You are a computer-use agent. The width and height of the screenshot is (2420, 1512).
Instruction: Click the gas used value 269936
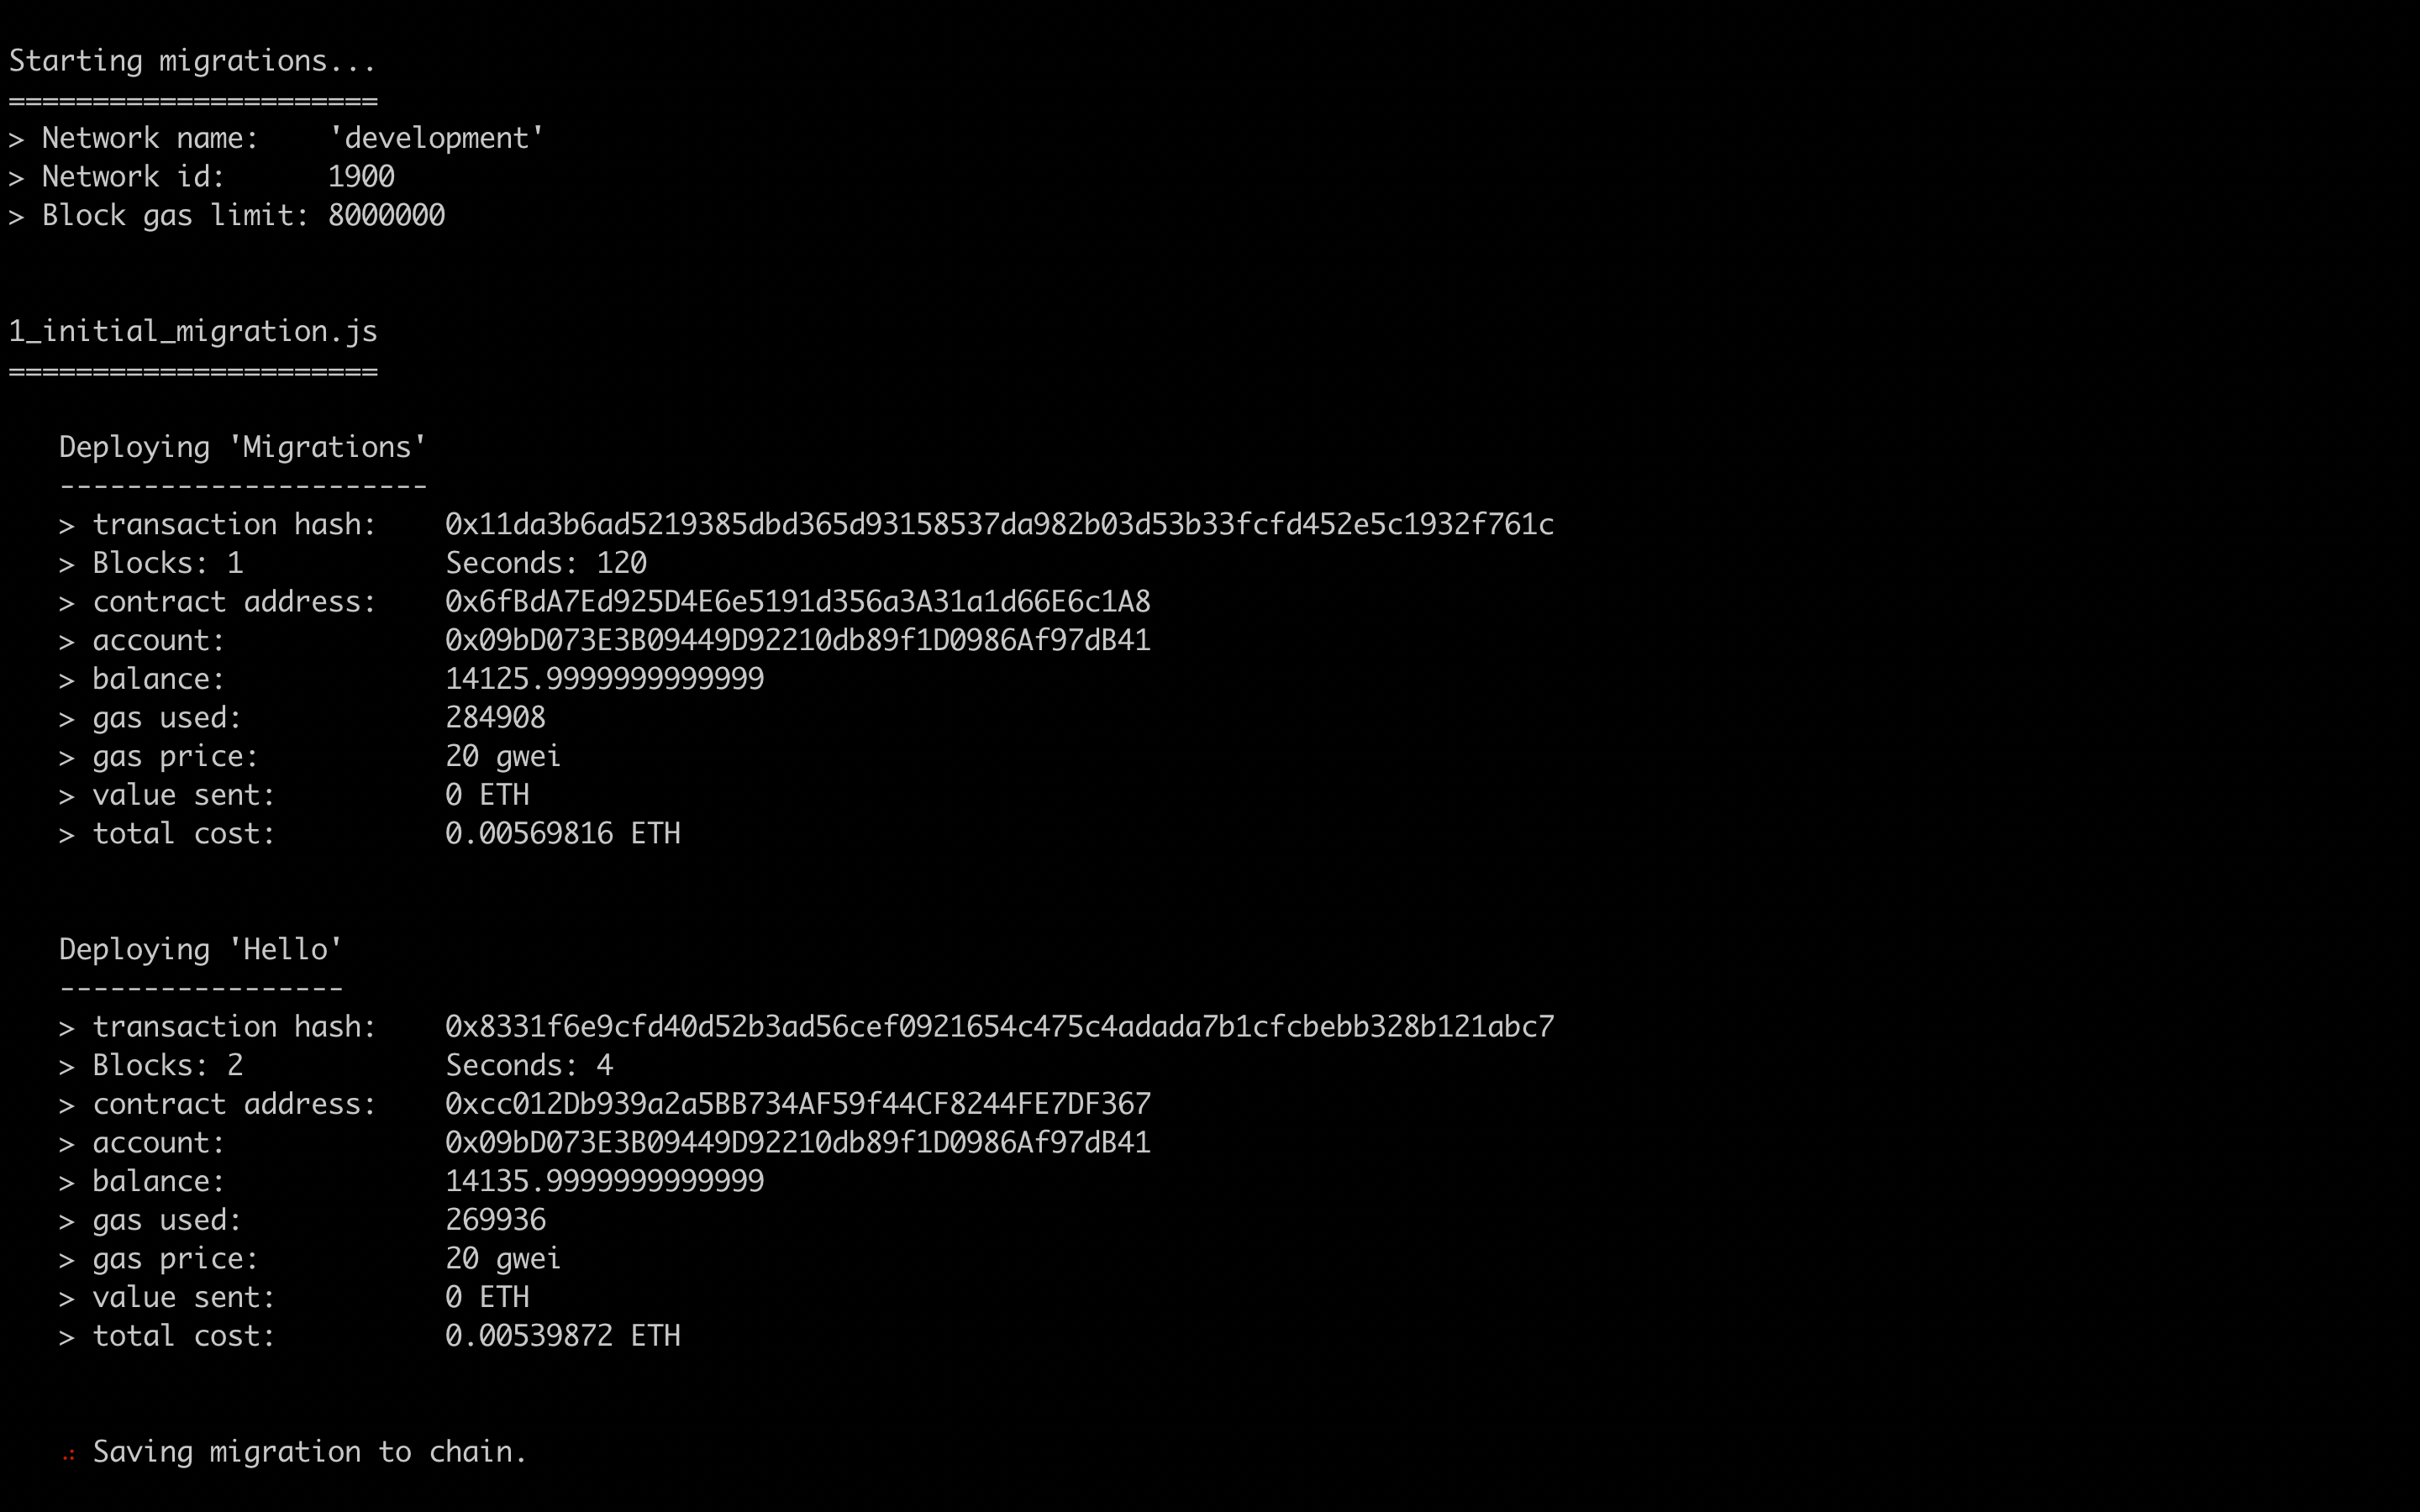coord(495,1220)
